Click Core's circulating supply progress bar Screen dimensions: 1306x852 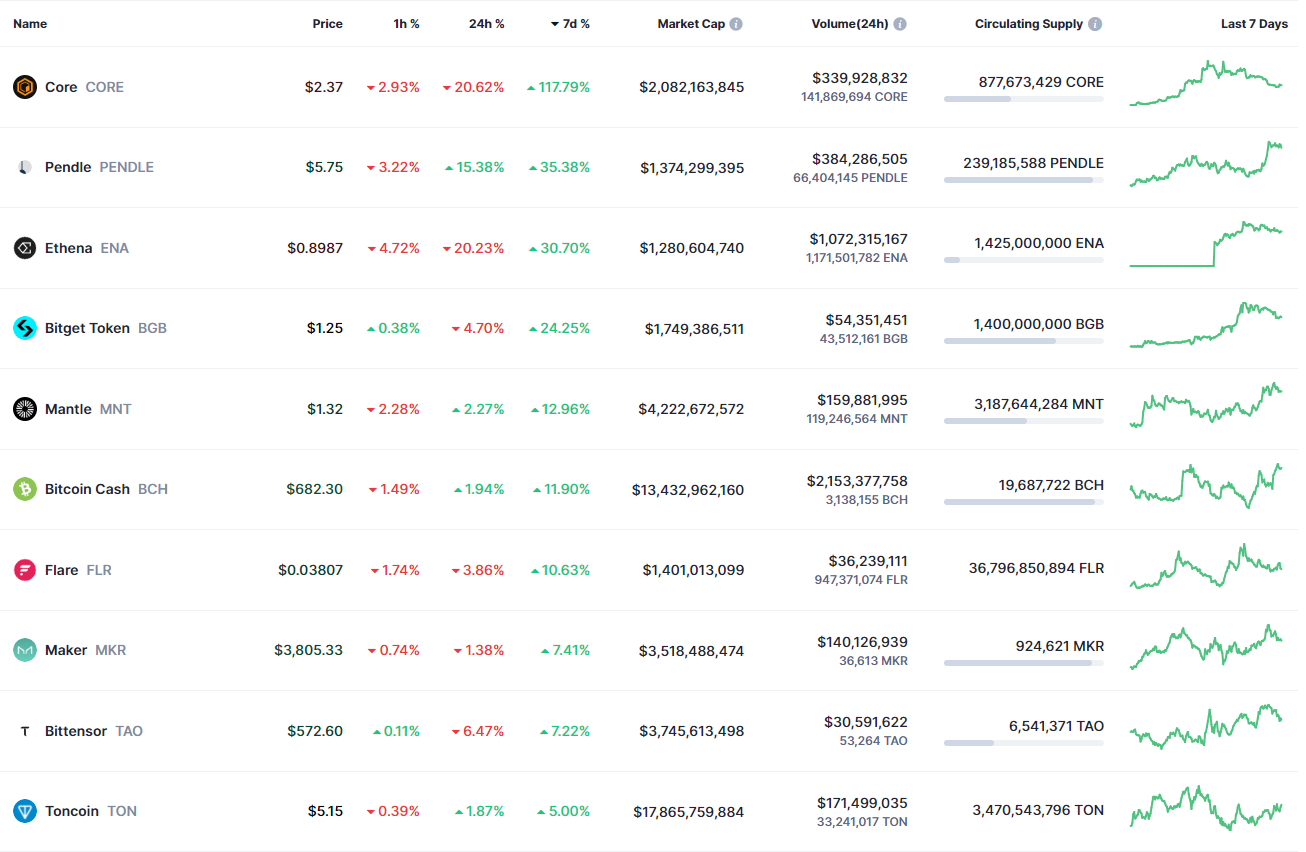click(1024, 99)
